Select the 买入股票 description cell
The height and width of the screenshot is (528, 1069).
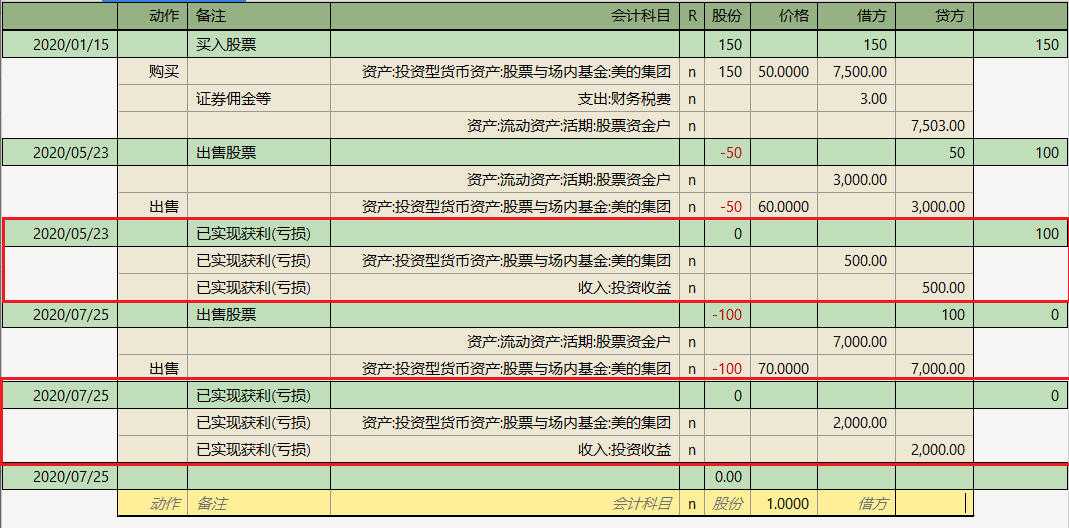tap(226, 45)
